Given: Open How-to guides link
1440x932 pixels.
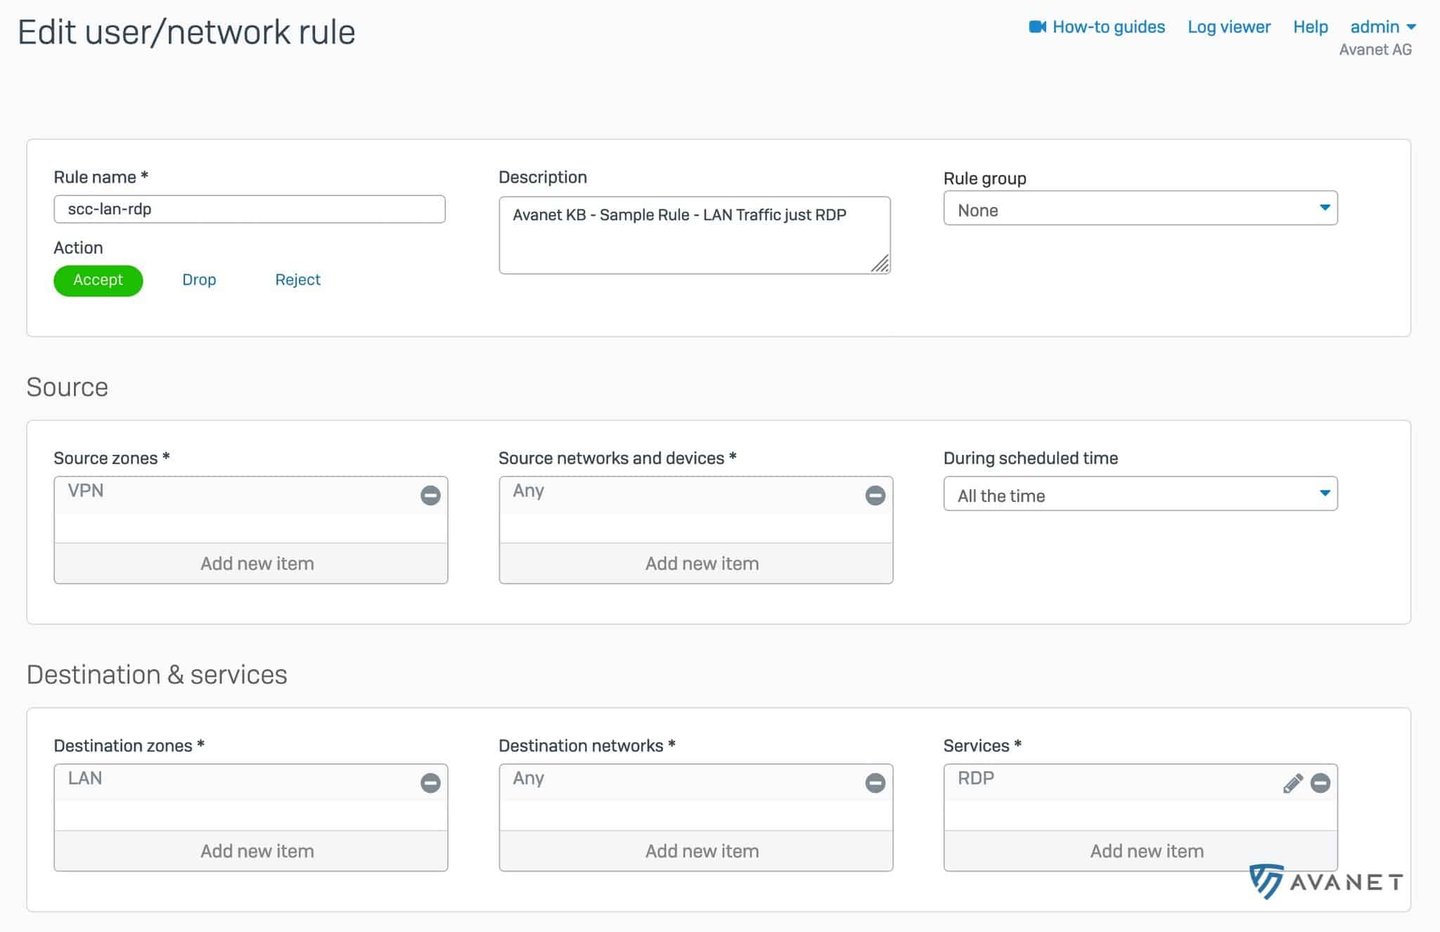Looking at the screenshot, I should pos(1108,27).
